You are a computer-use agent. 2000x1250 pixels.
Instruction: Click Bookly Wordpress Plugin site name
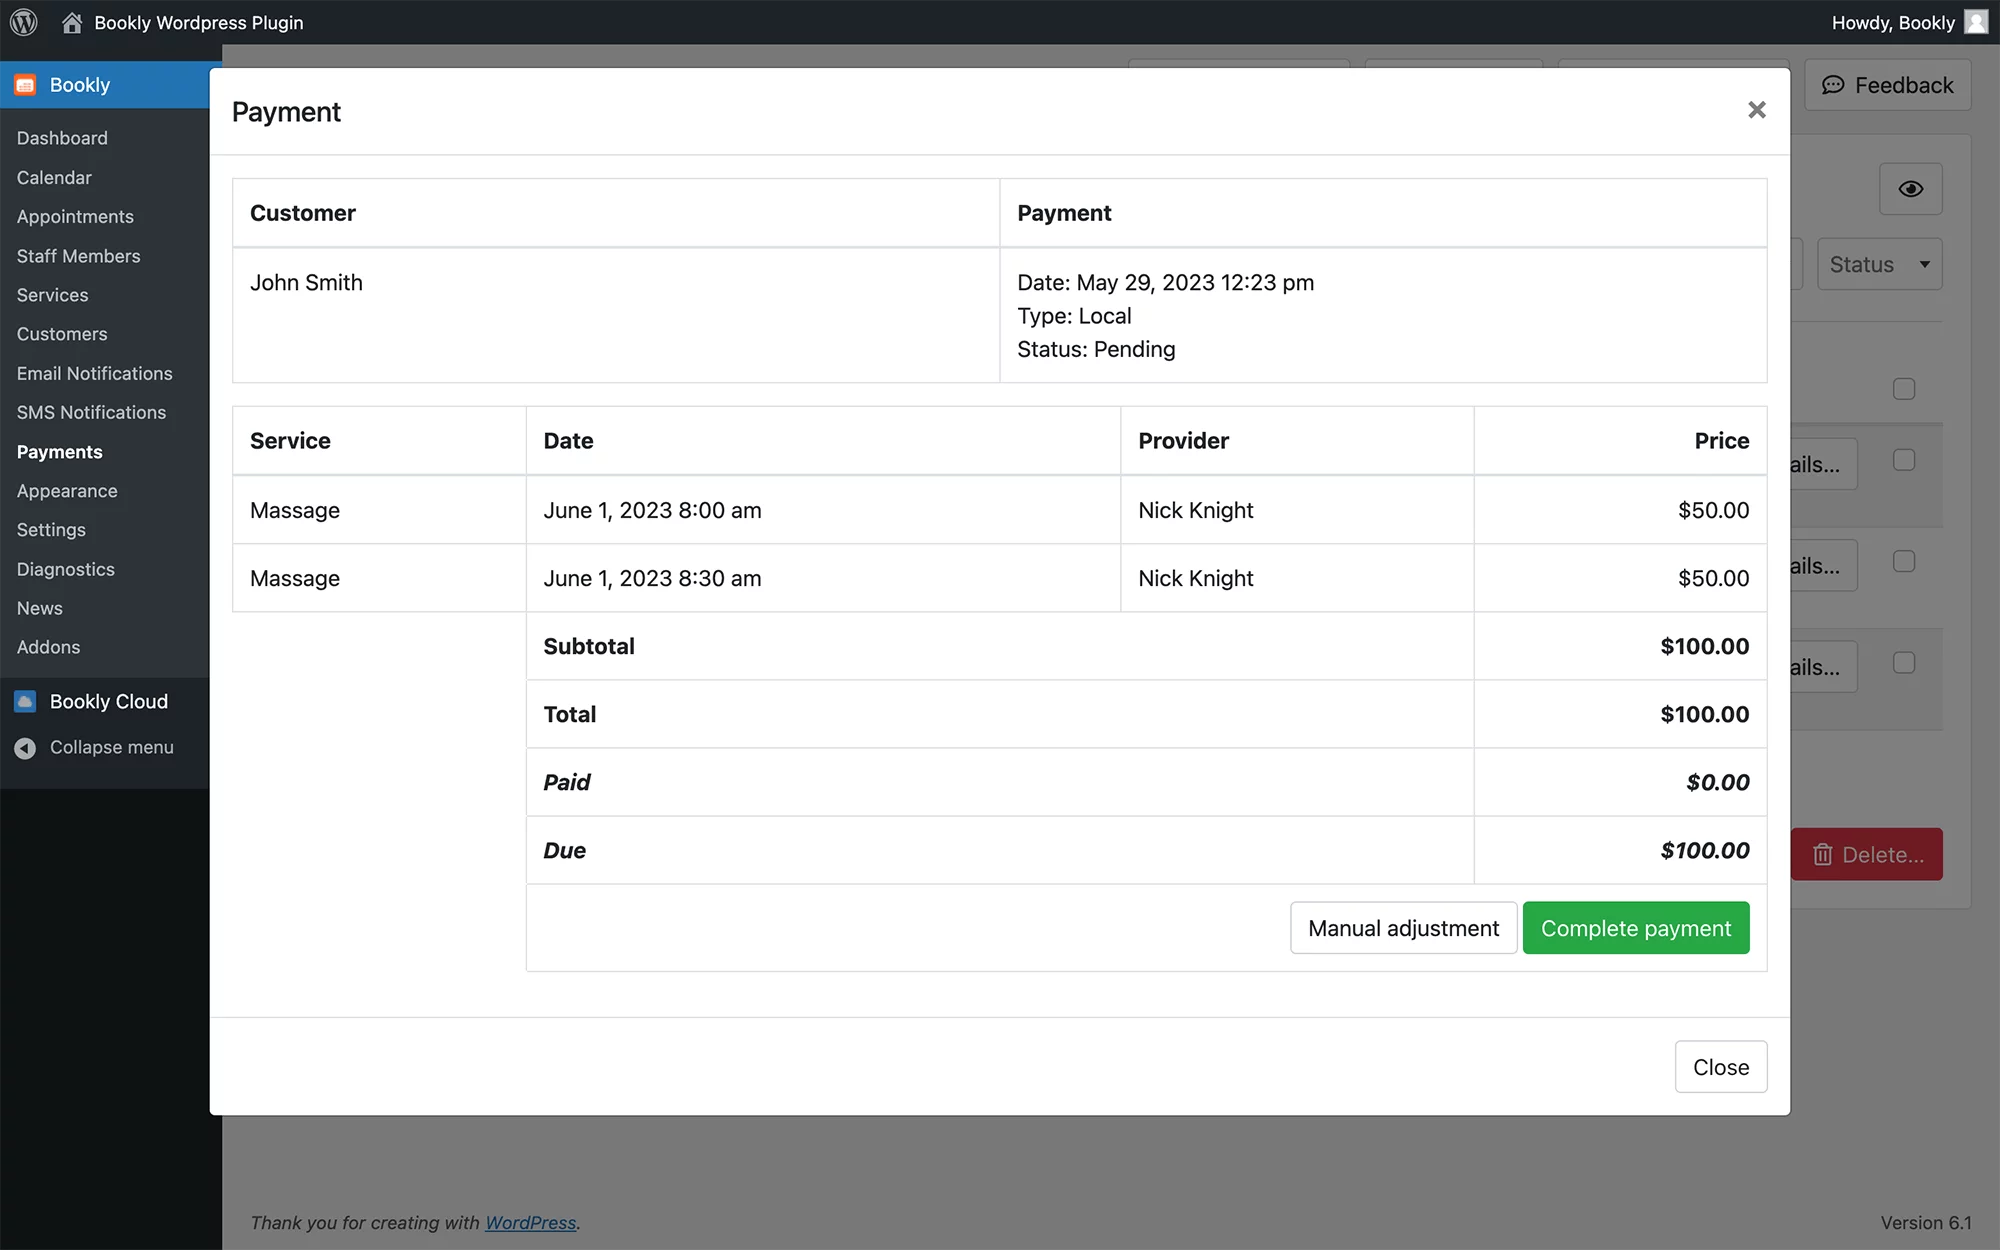pos(199,22)
